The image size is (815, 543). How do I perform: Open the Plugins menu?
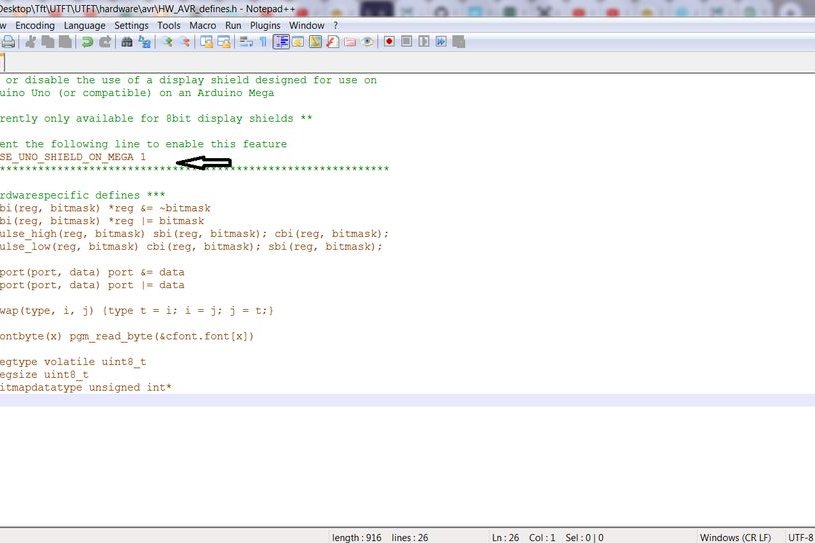tap(265, 25)
